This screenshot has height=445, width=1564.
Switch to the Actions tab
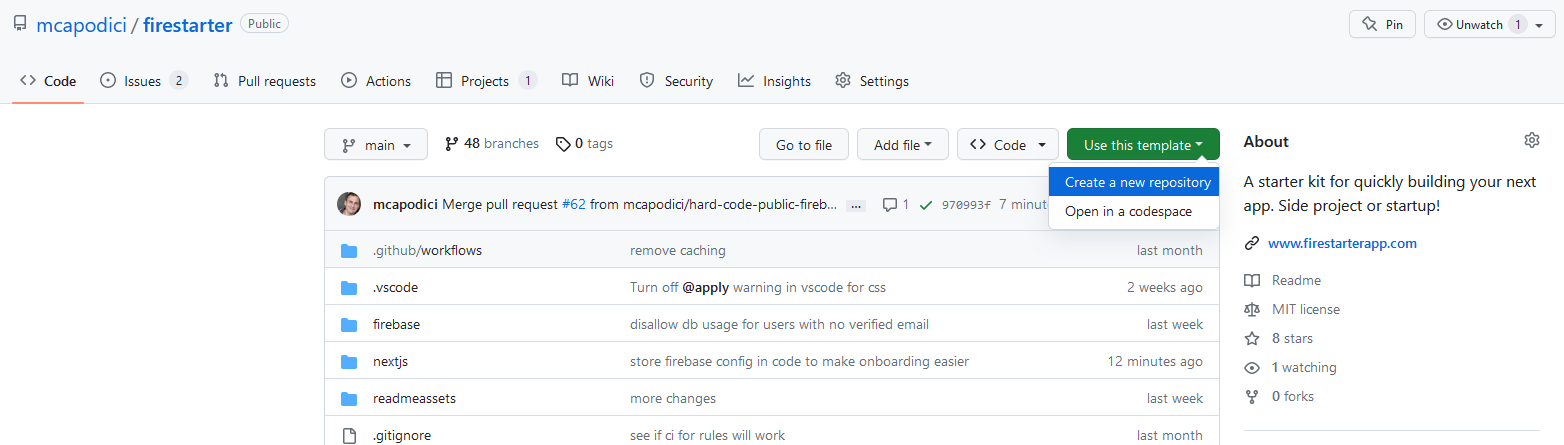pyautogui.click(x=376, y=81)
